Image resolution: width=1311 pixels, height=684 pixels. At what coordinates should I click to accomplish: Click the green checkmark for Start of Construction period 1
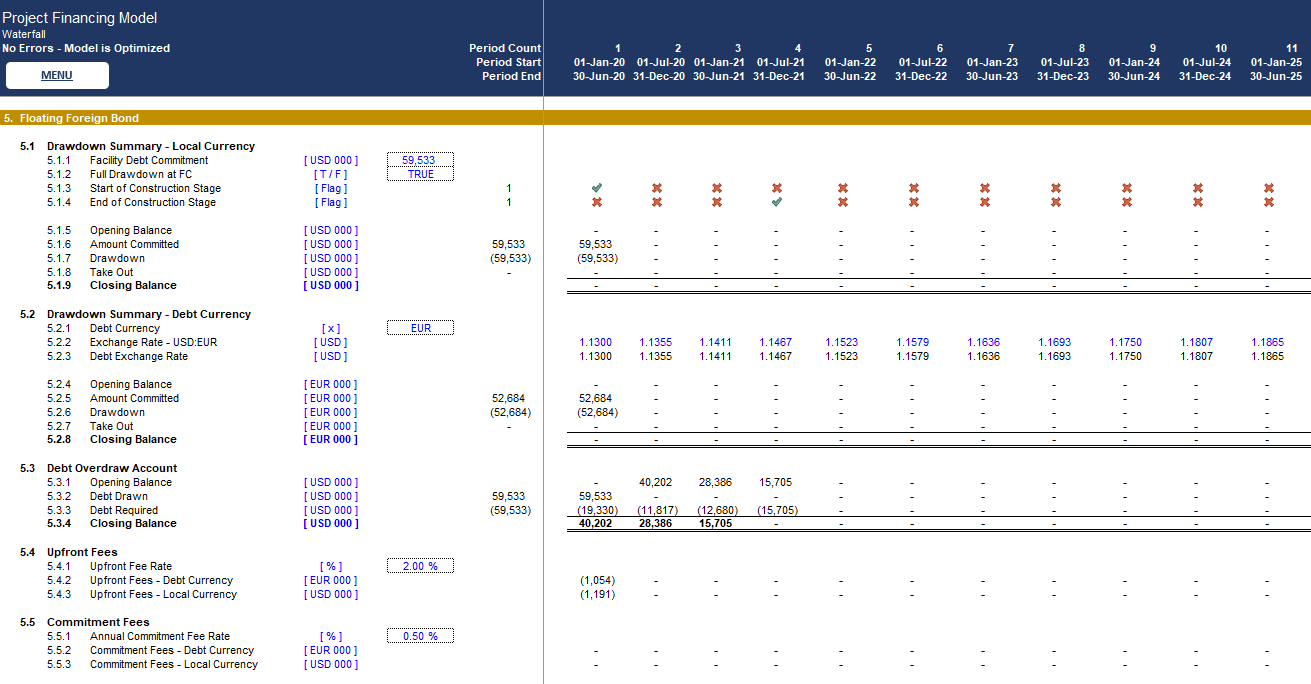pyautogui.click(x=598, y=188)
